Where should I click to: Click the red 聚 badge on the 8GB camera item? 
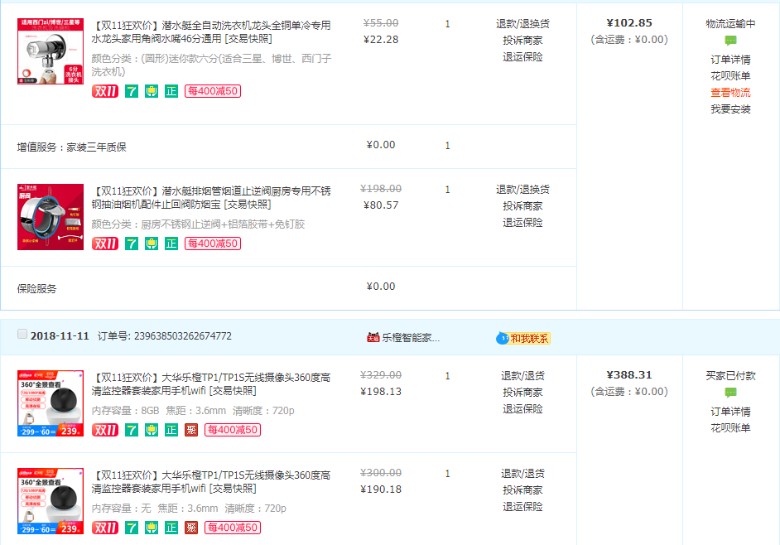pyautogui.click(x=191, y=430)
